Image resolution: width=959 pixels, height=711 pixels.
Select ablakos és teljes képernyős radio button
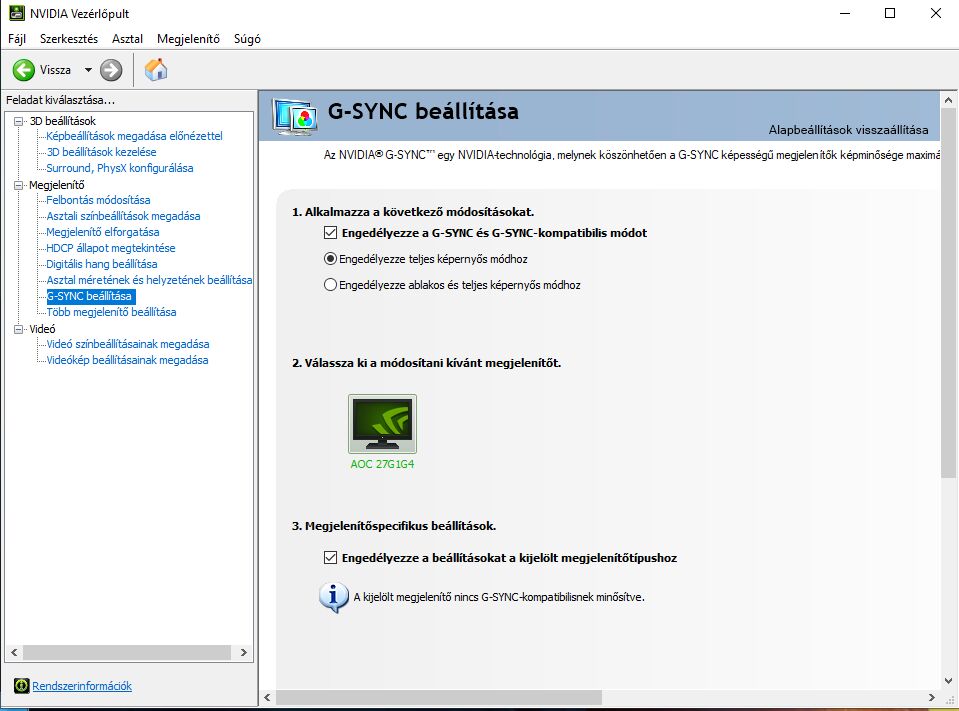pyautogui.click(x=330, y=285)
